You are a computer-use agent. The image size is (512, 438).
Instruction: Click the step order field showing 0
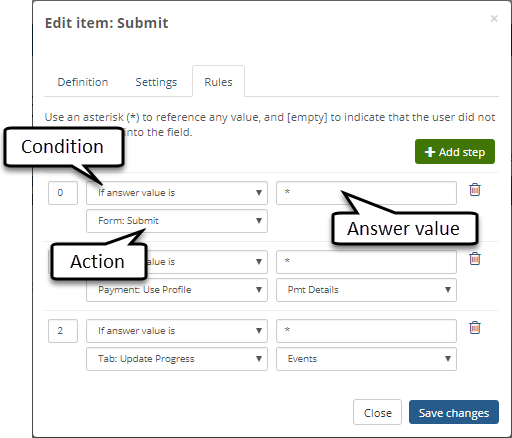[63, 193]
